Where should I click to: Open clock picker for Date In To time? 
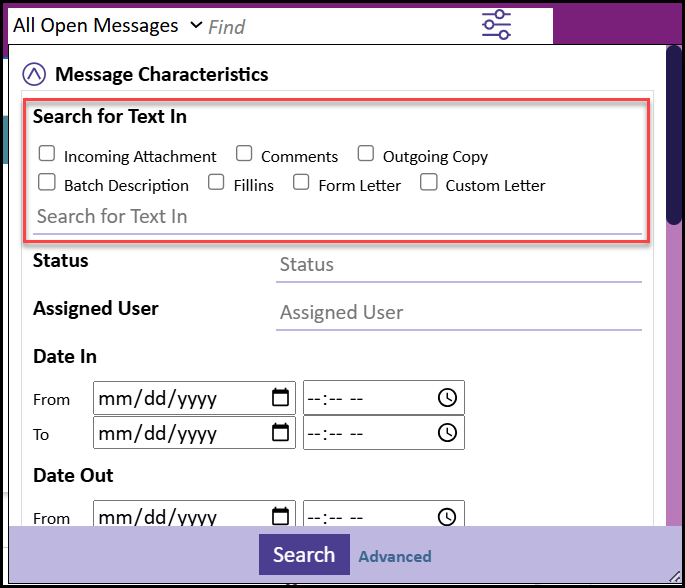coord(447,433)
